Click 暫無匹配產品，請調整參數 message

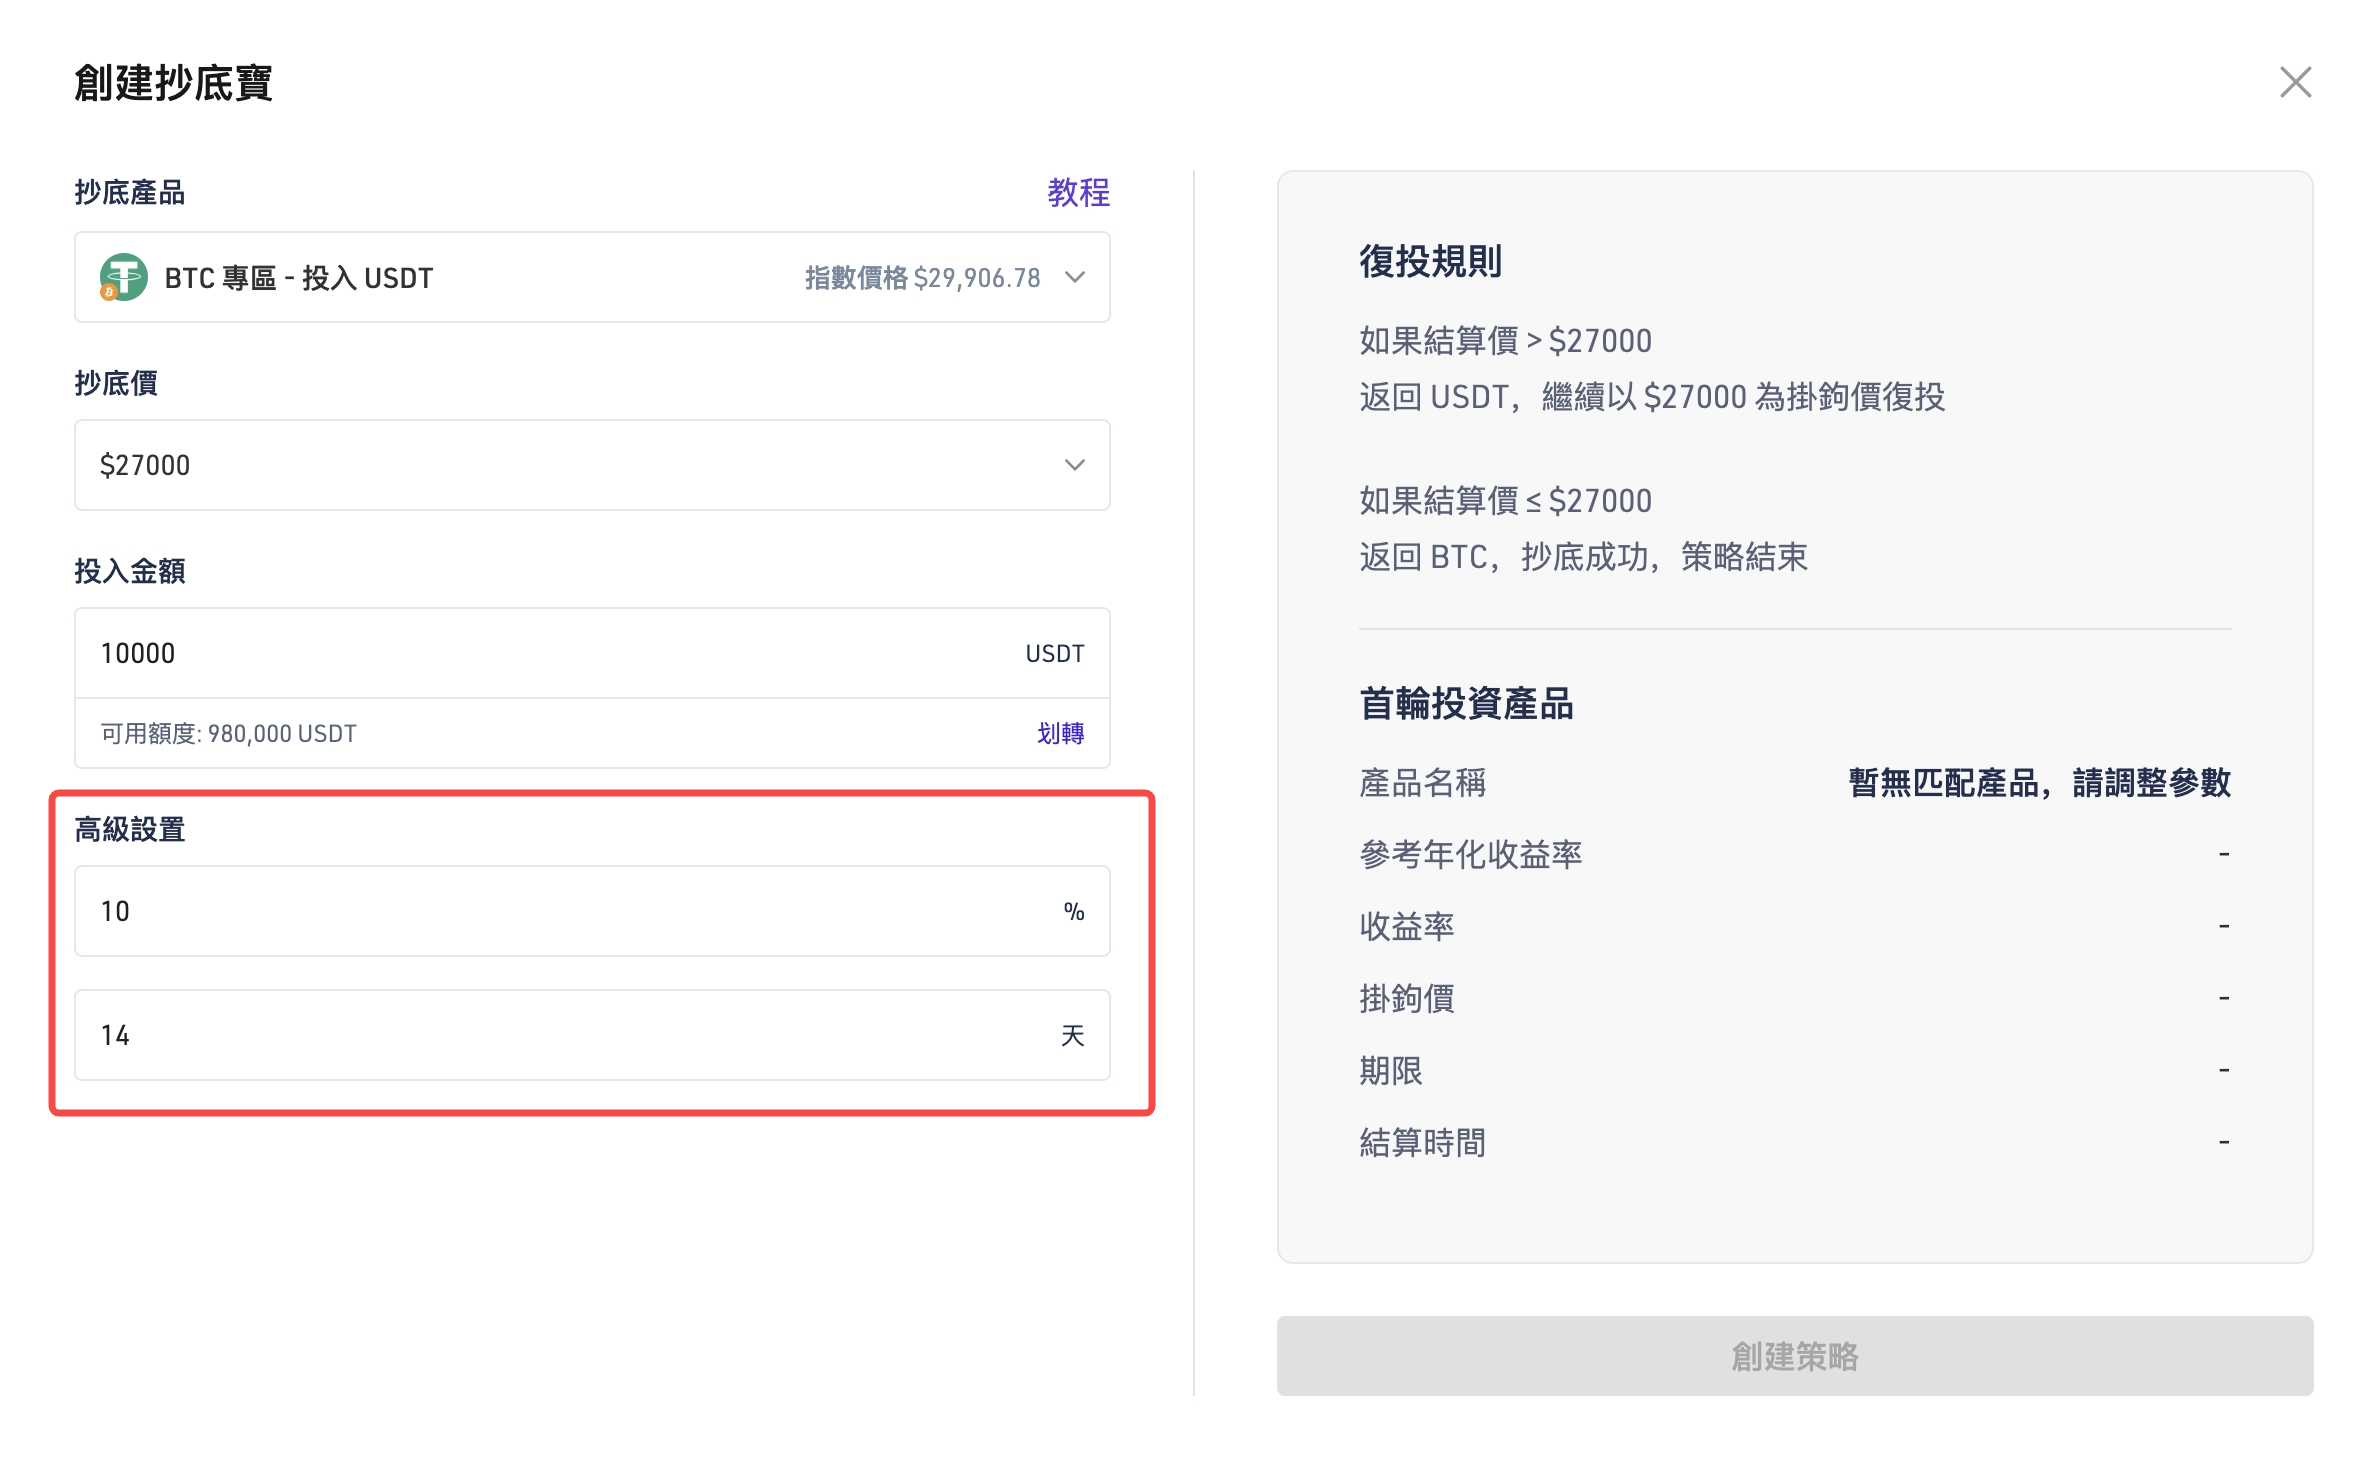point(2039,782)
